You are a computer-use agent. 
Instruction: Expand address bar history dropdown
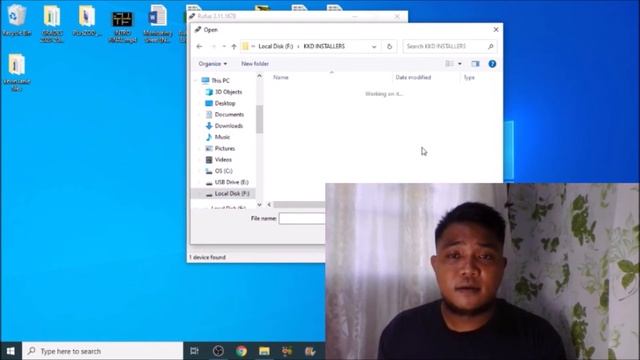(374, 47)
